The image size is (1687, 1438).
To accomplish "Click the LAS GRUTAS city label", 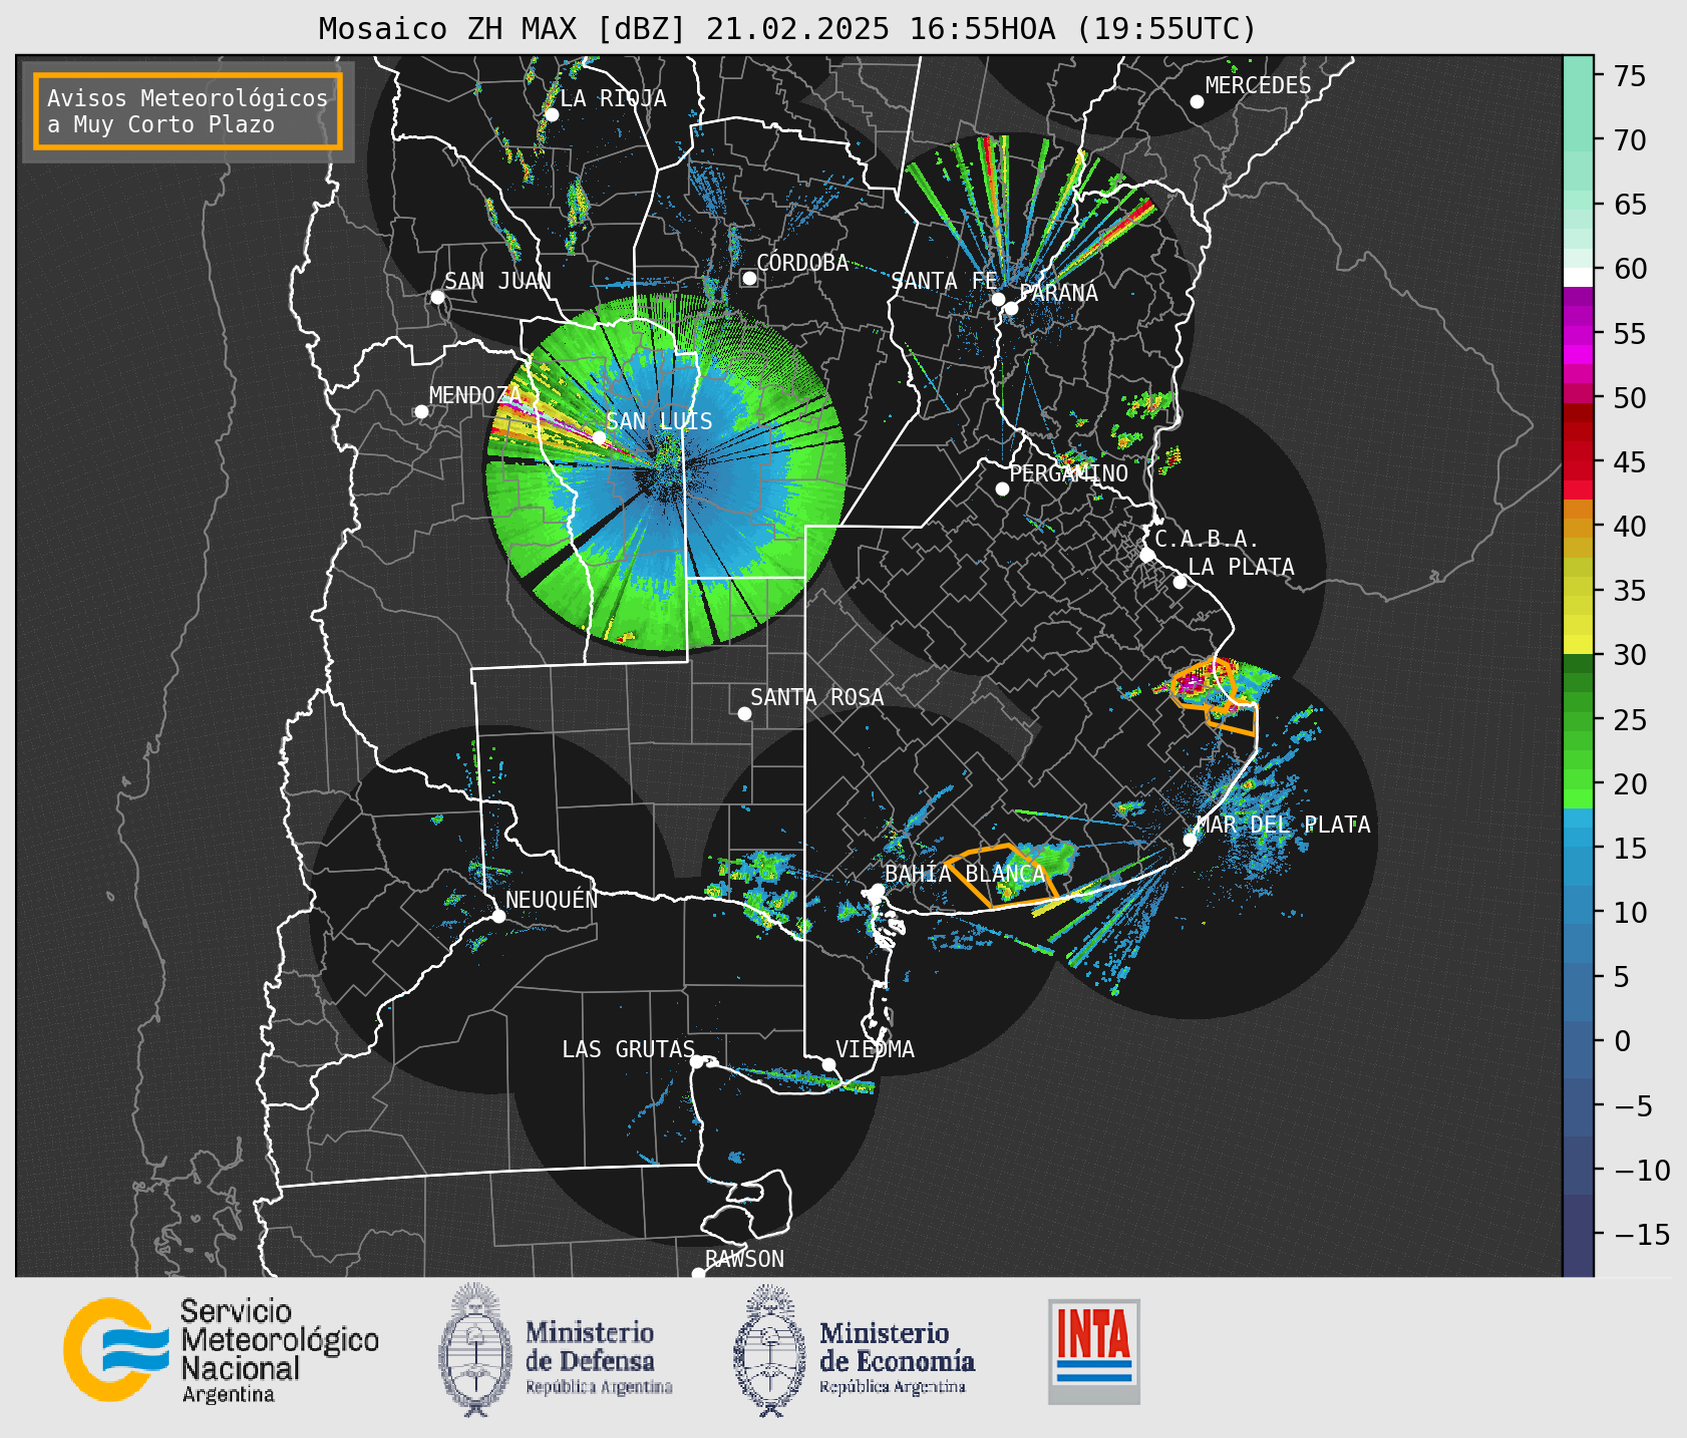I will click(x=628, y=1049).
